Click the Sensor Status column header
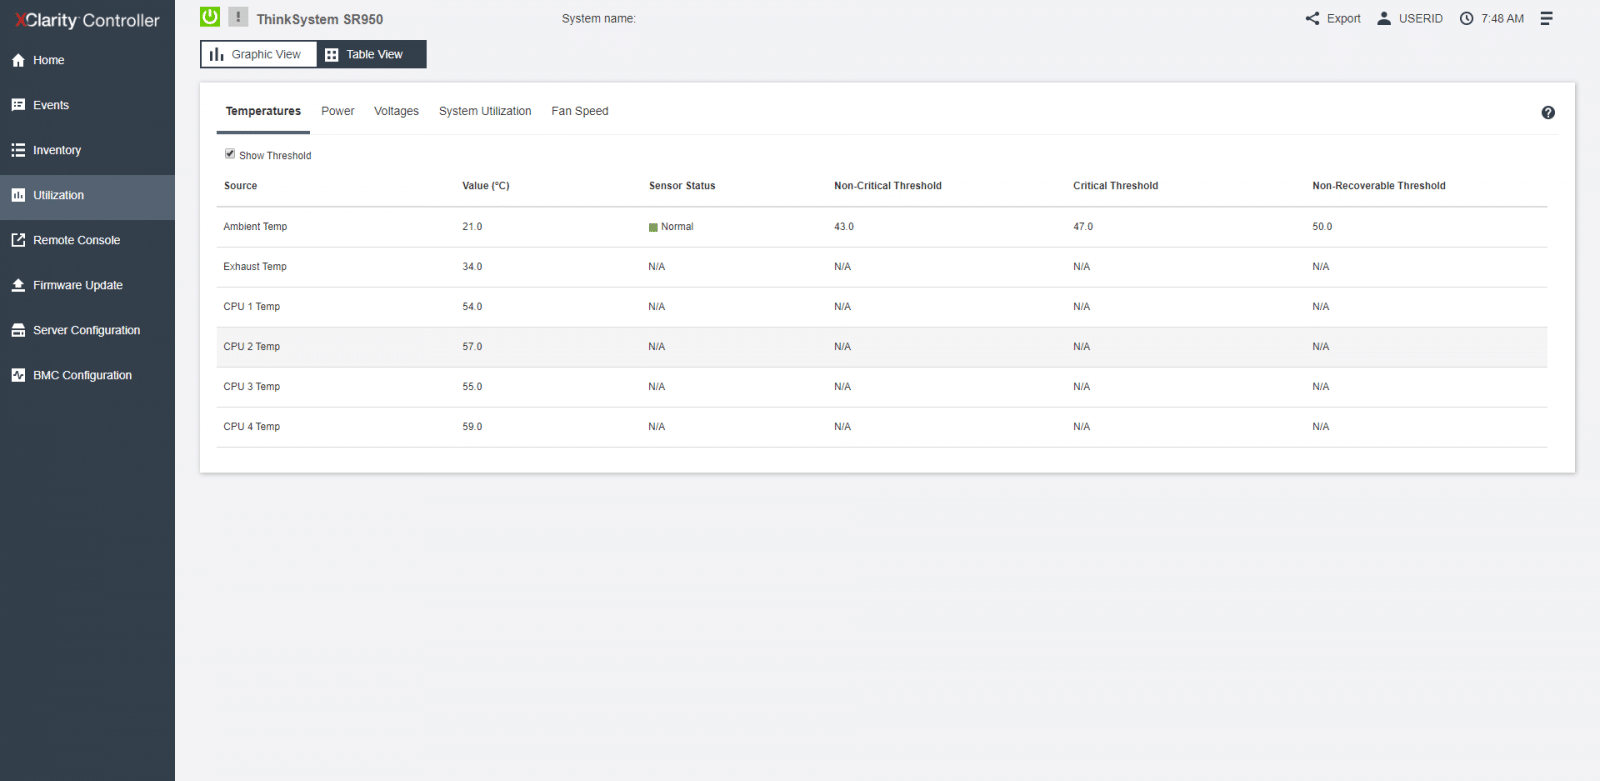 coord(682,186)
